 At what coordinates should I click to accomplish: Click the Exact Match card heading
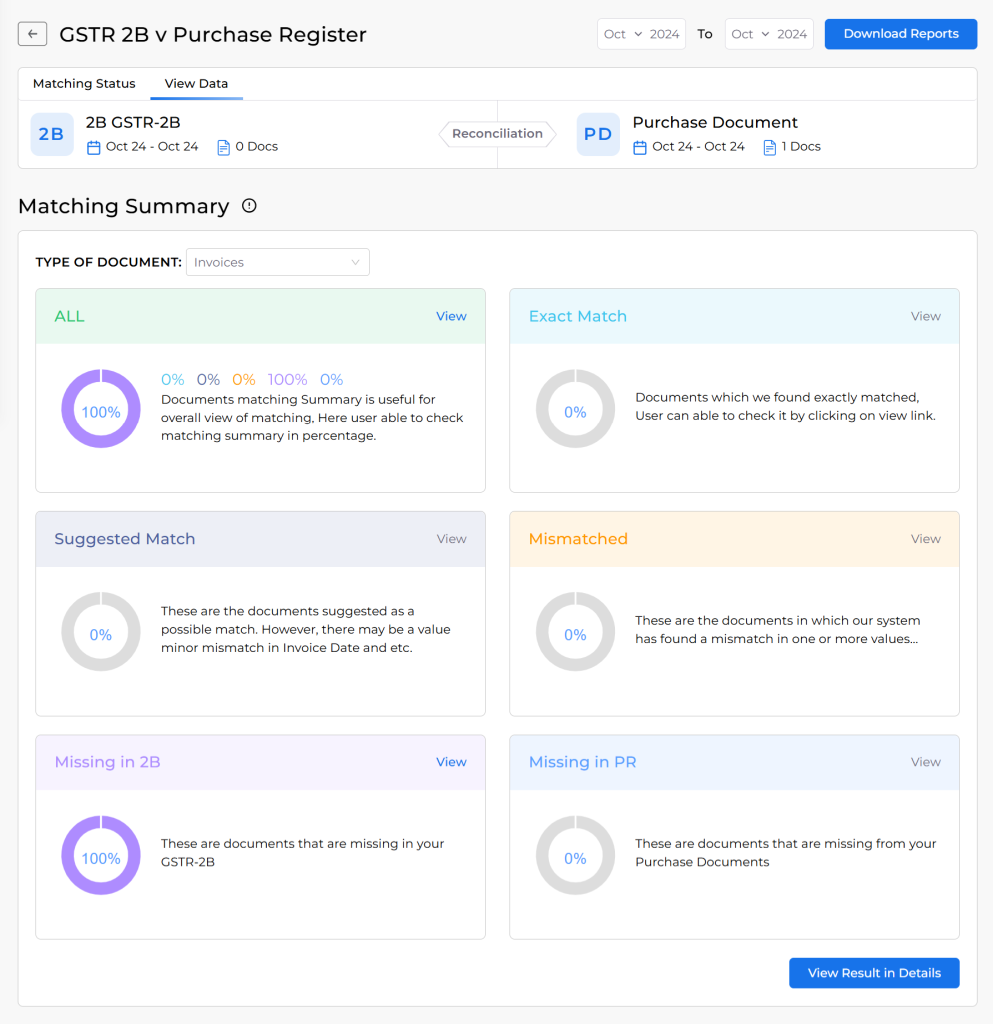pyautogui.click(x=578, y=316)
